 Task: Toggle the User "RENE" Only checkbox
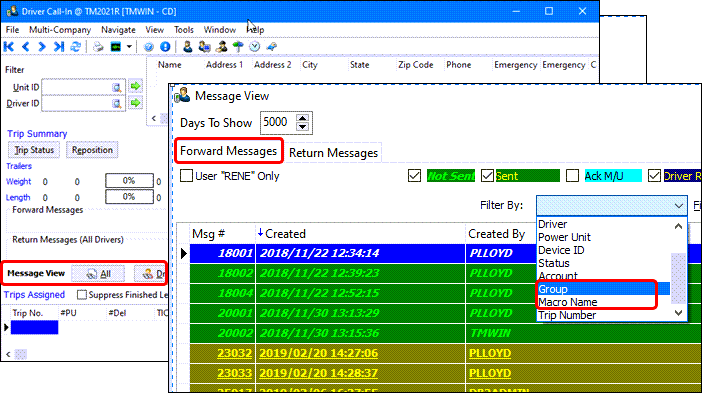pyautogui.click(x=186, y=175)
